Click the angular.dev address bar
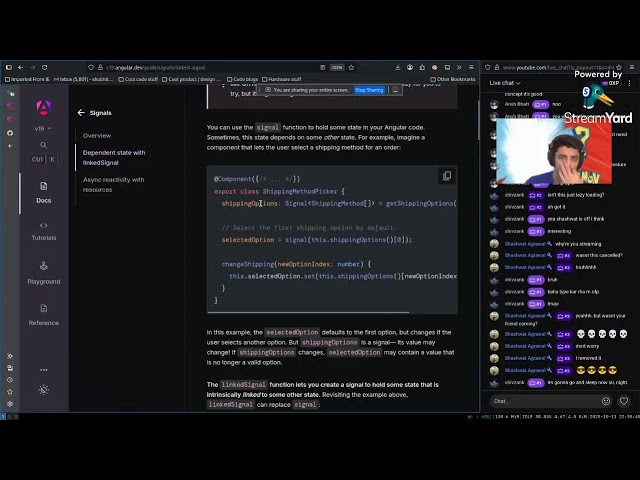640x480 pixels. [208, 67]
